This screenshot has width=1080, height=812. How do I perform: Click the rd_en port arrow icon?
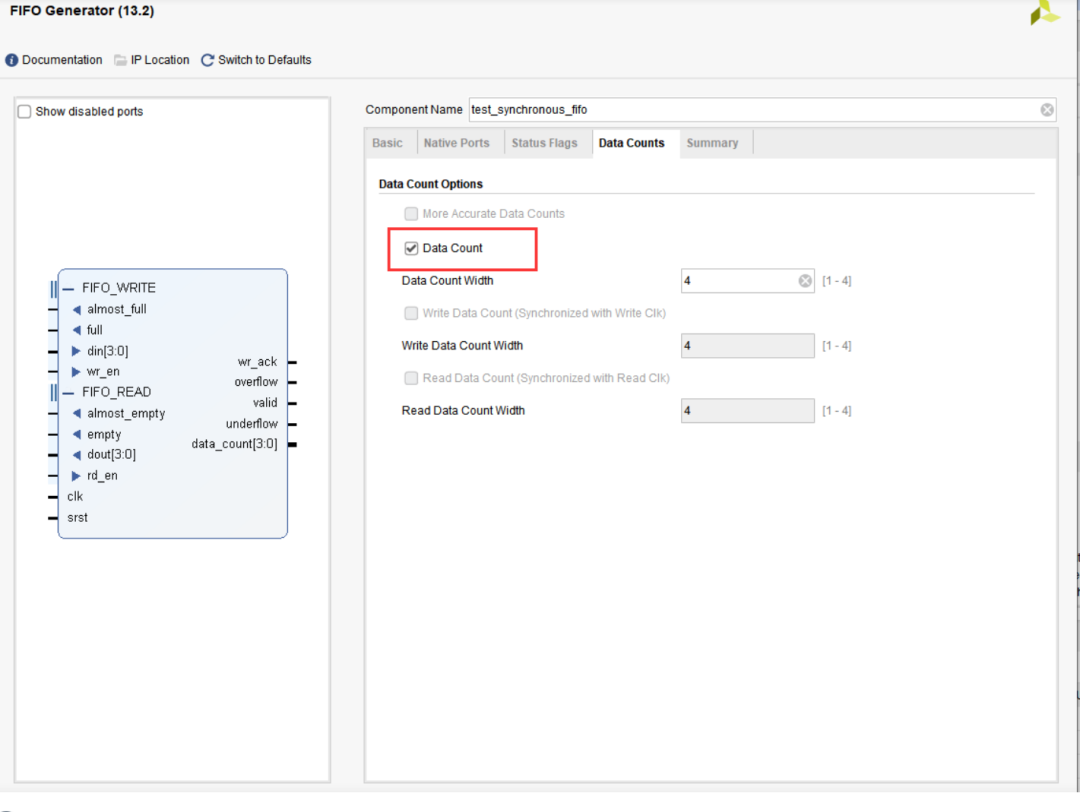[77, 476]
